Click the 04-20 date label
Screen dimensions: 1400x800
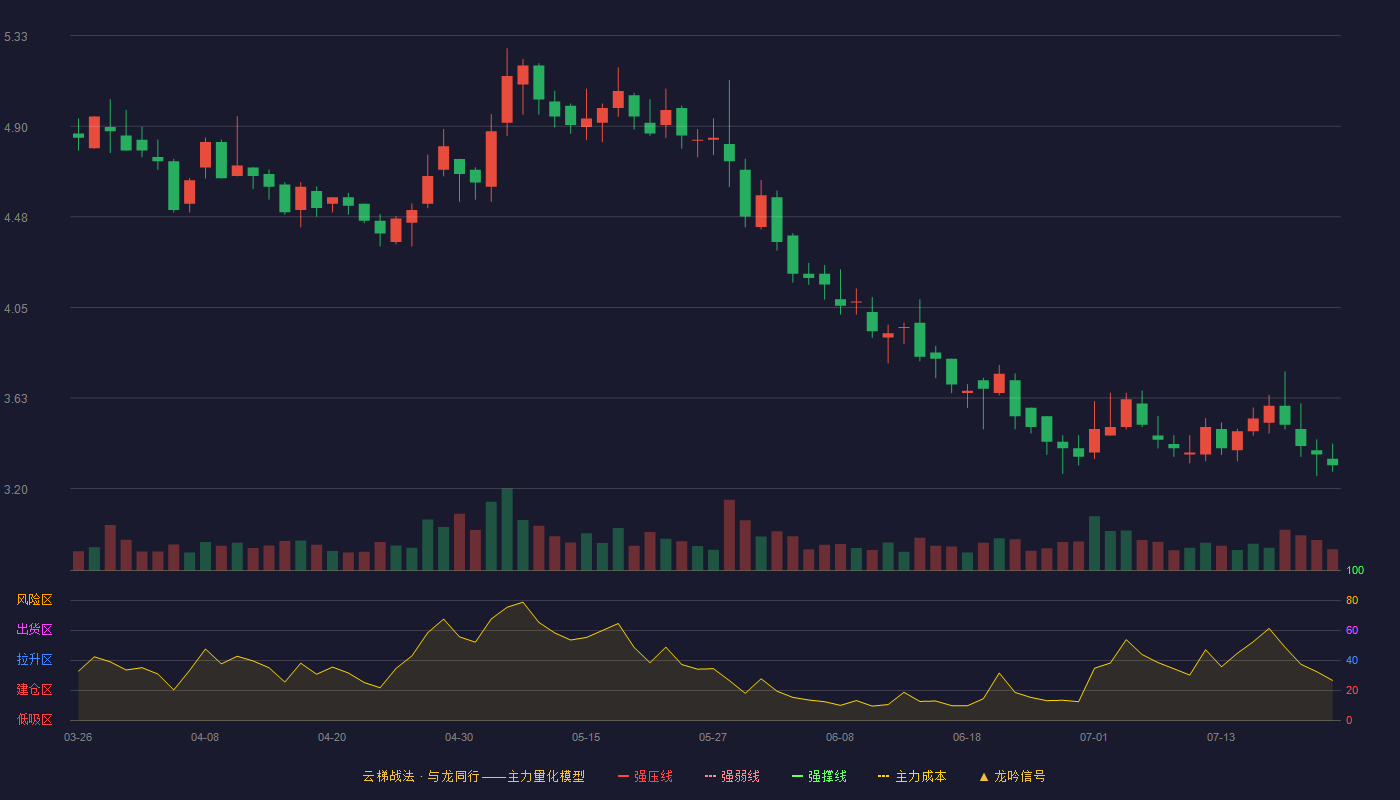(332, 737)
